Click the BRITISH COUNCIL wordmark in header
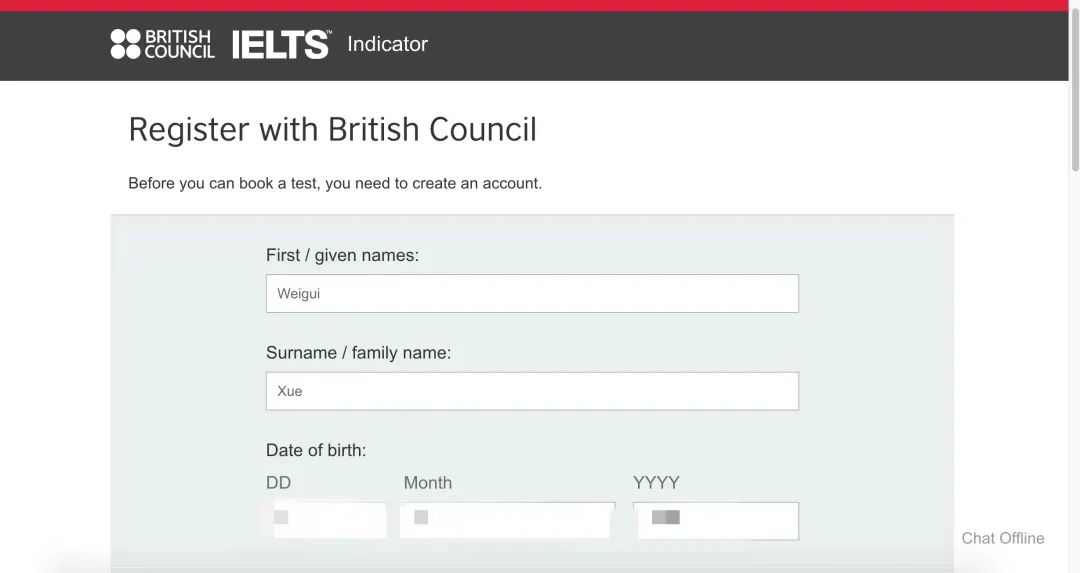1080x573 pixels. coord(179,44)
